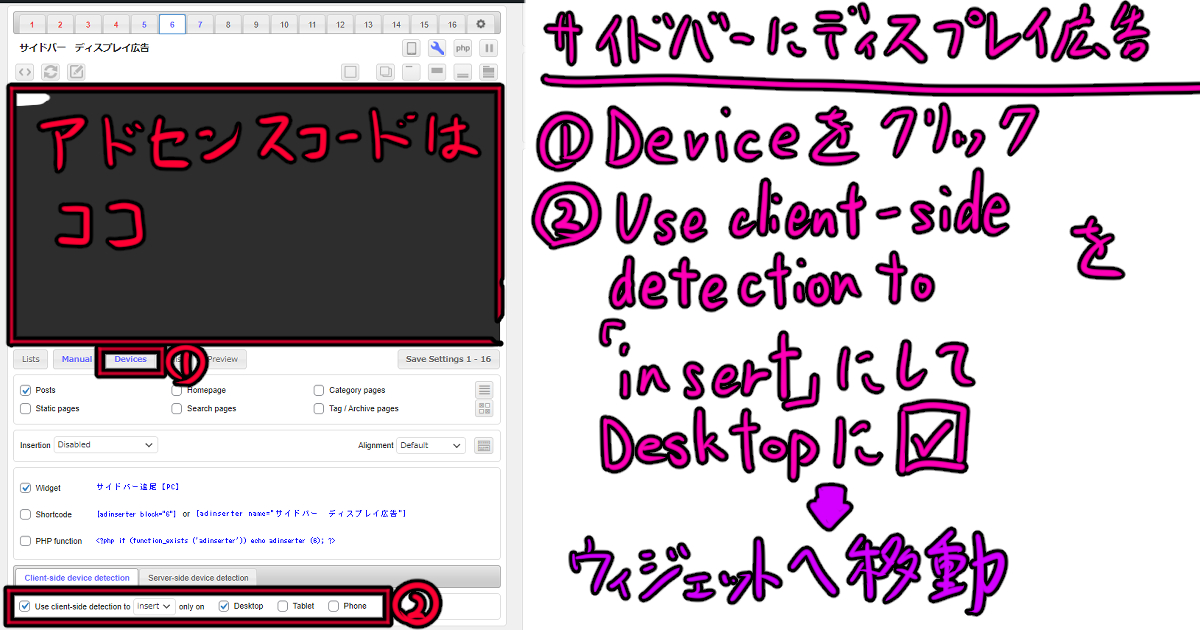Select the code editor icon above the block
Screen dimensions: 1200x630
(x=24, y=71)
